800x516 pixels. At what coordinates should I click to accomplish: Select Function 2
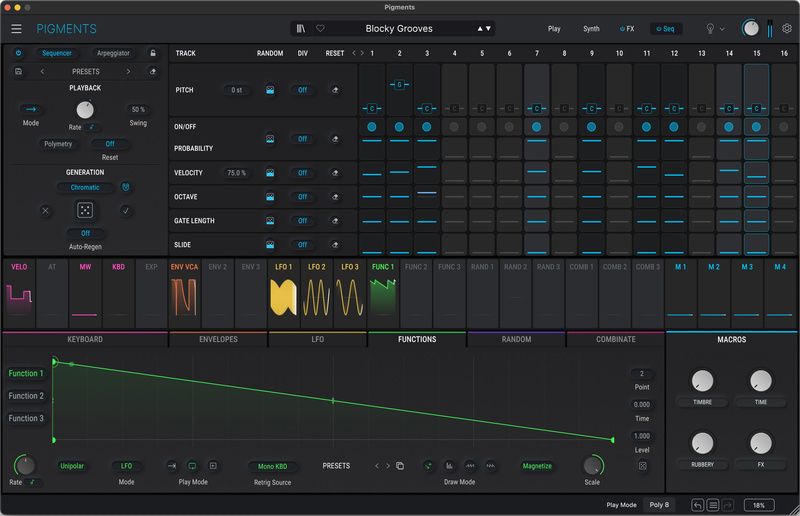click(26, 396)
